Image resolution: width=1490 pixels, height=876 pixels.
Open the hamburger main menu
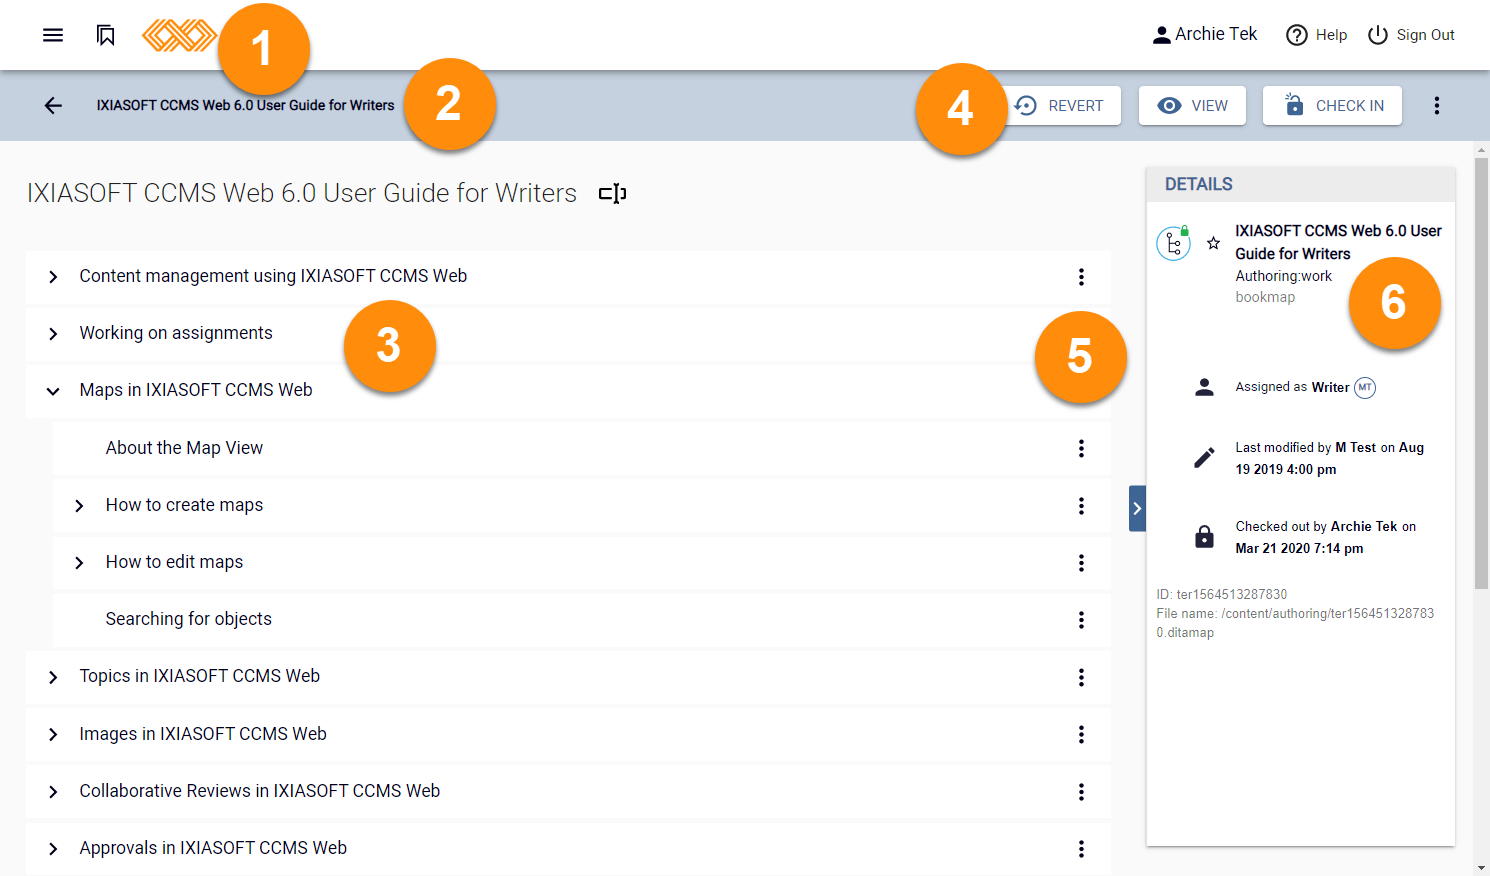(x=53, y=35)
